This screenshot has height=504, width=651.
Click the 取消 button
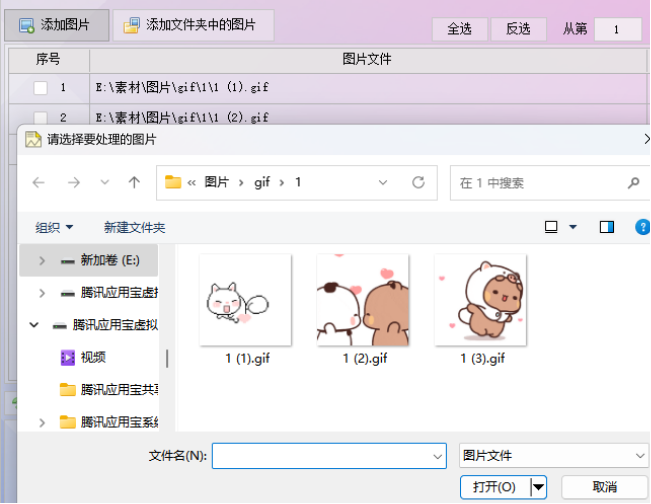click(605, 487)
